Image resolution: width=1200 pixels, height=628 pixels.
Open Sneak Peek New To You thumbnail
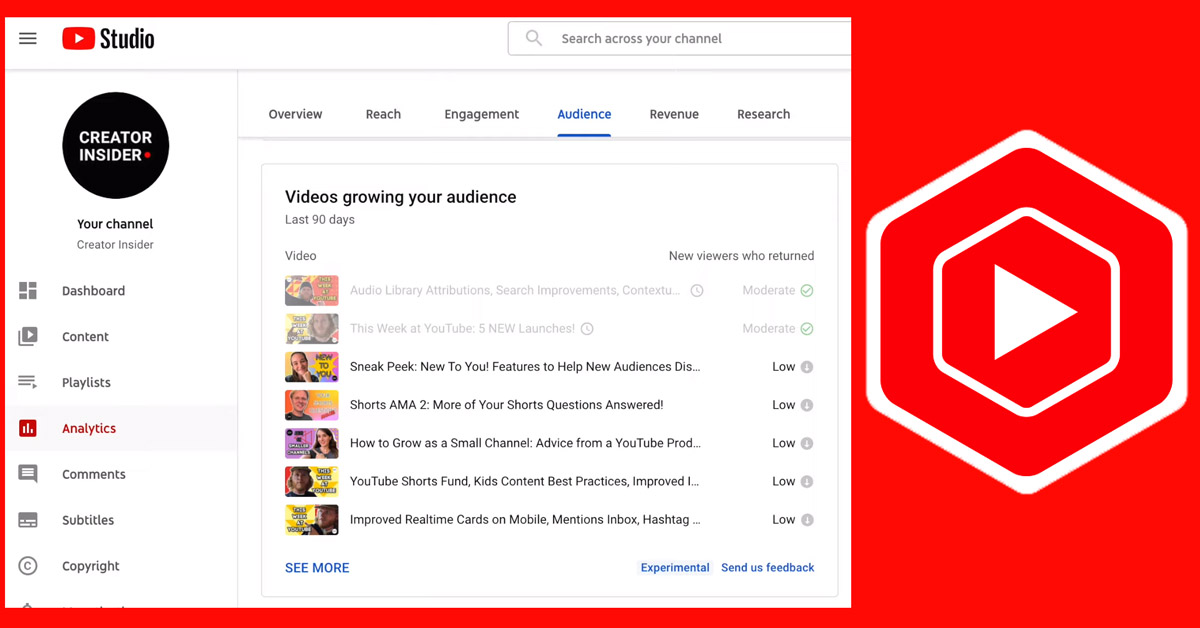click(x=312, y=367)
